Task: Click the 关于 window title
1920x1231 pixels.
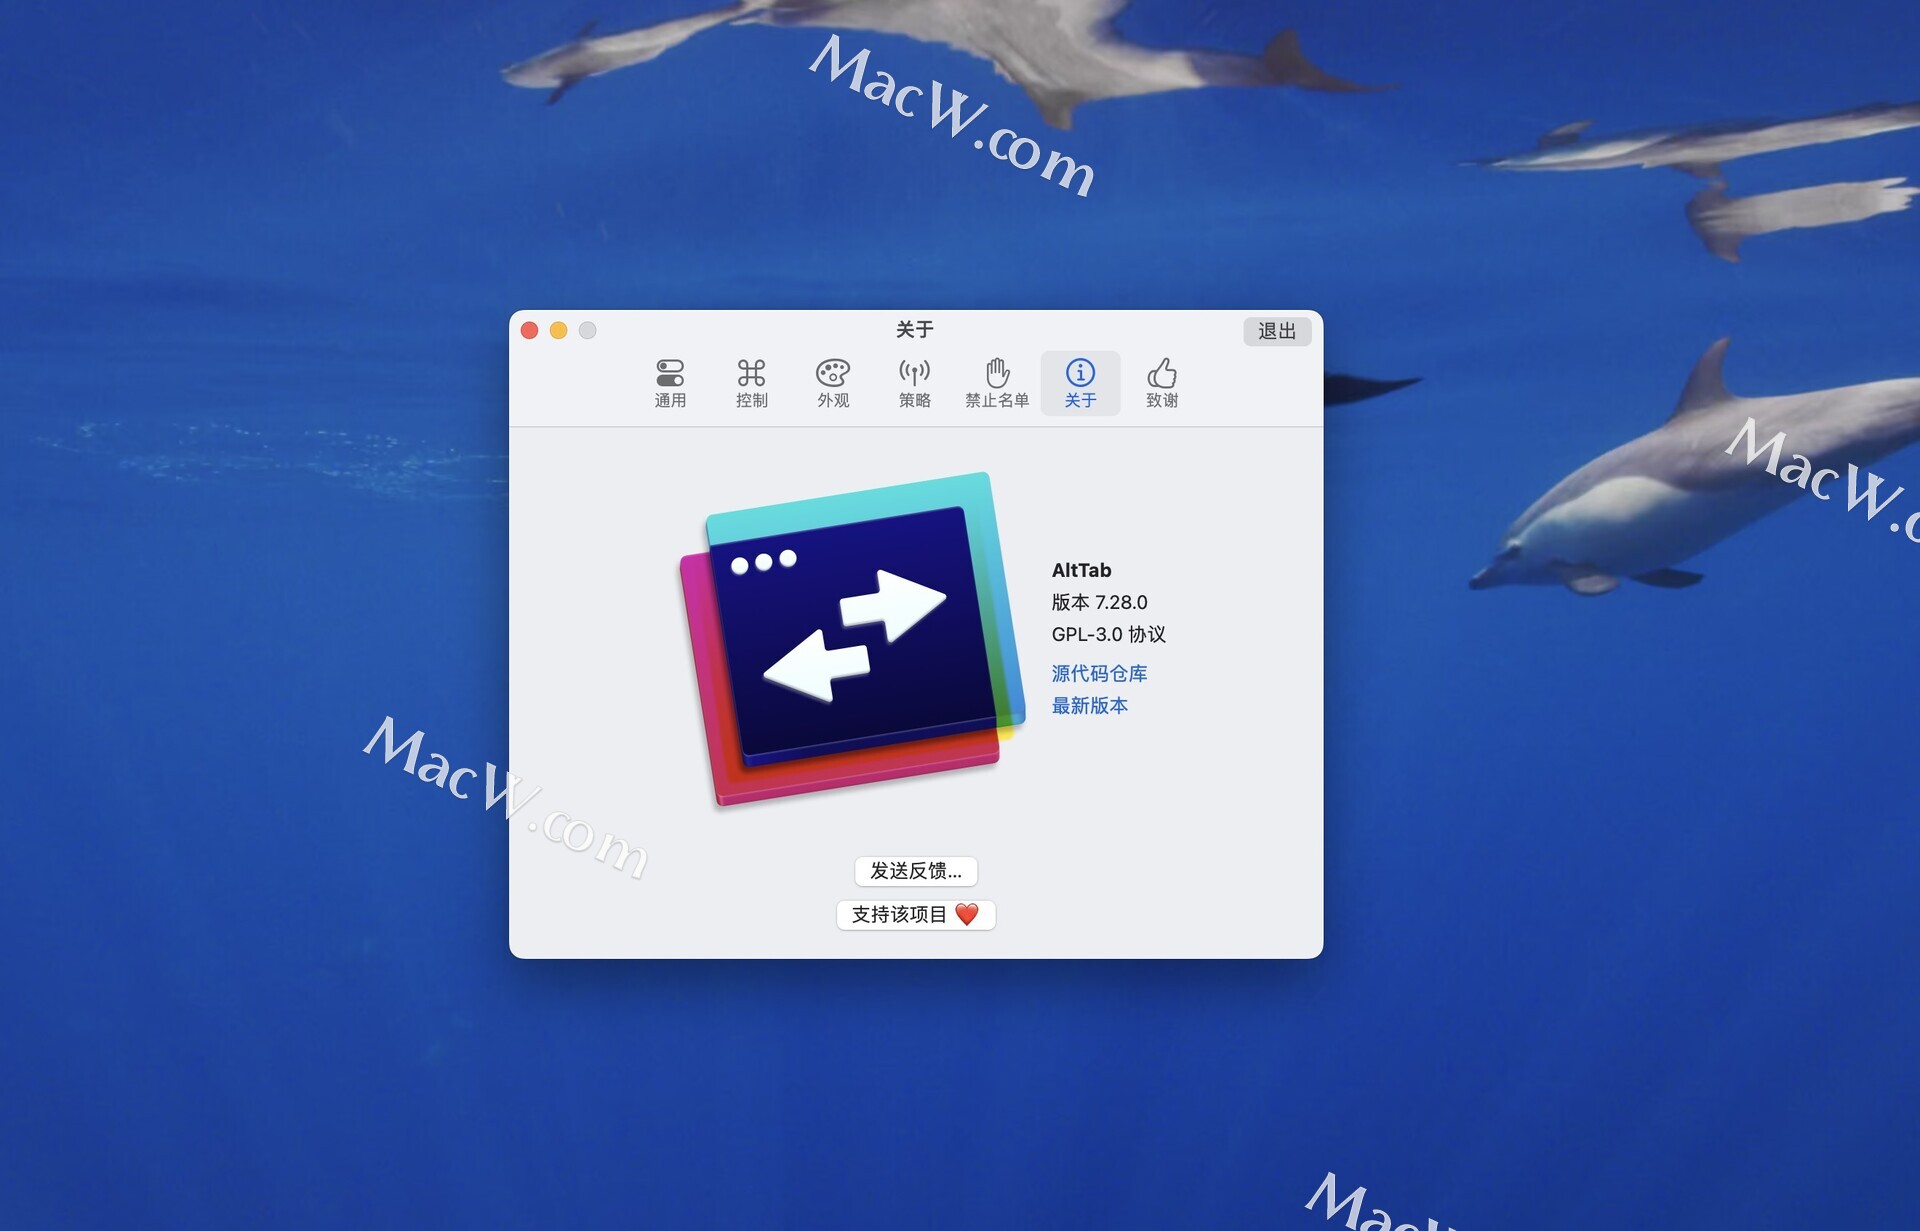Action: pyautogui.click(x=915, y=329)
